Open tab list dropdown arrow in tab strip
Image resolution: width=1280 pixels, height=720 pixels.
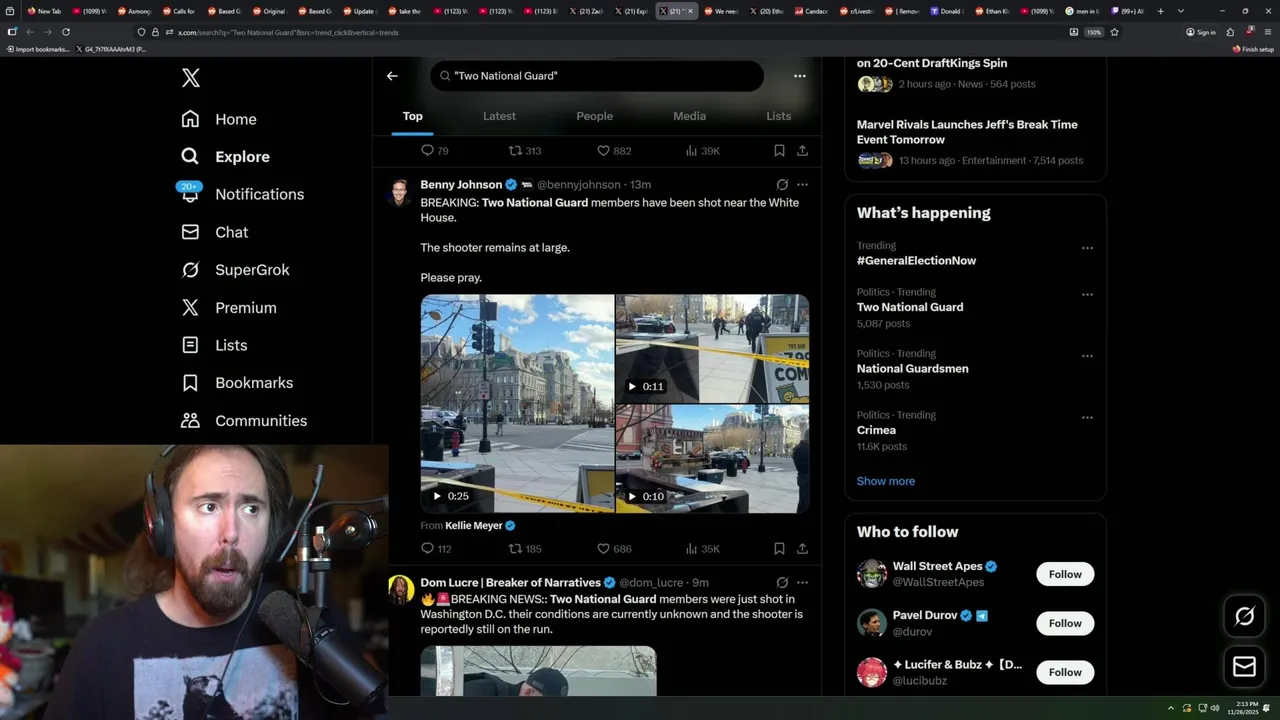pyautogui.click(x=1181, y=11)
